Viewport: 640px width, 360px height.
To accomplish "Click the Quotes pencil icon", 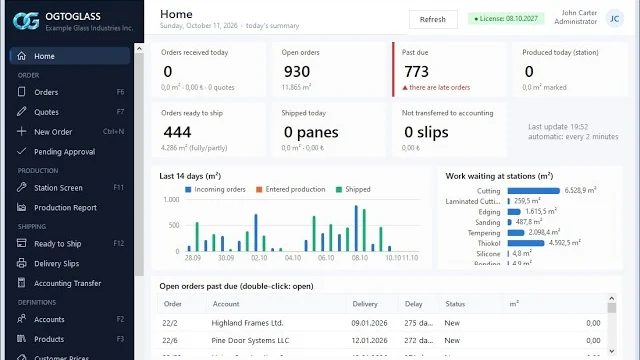I will 22,111.
